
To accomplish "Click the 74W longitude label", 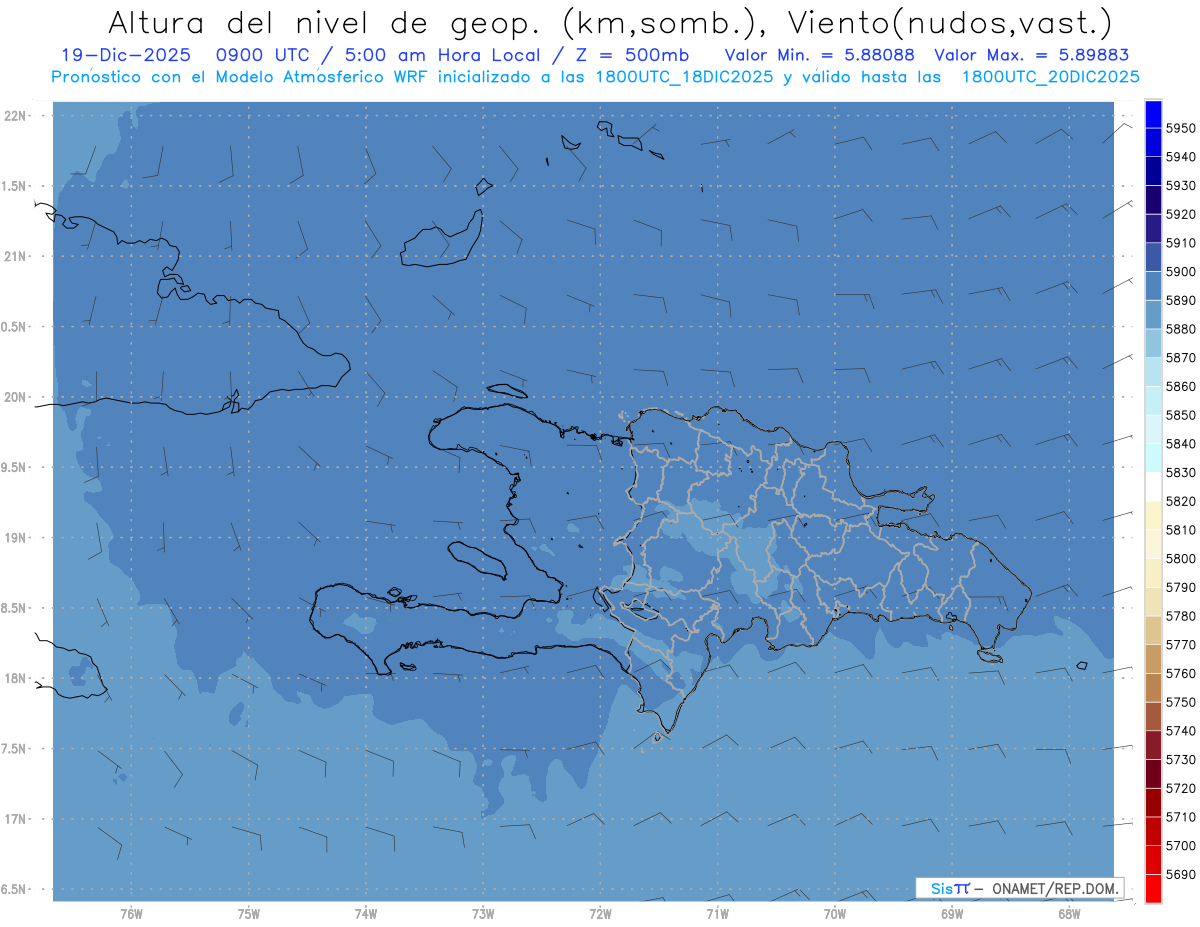I will [366, 914].
